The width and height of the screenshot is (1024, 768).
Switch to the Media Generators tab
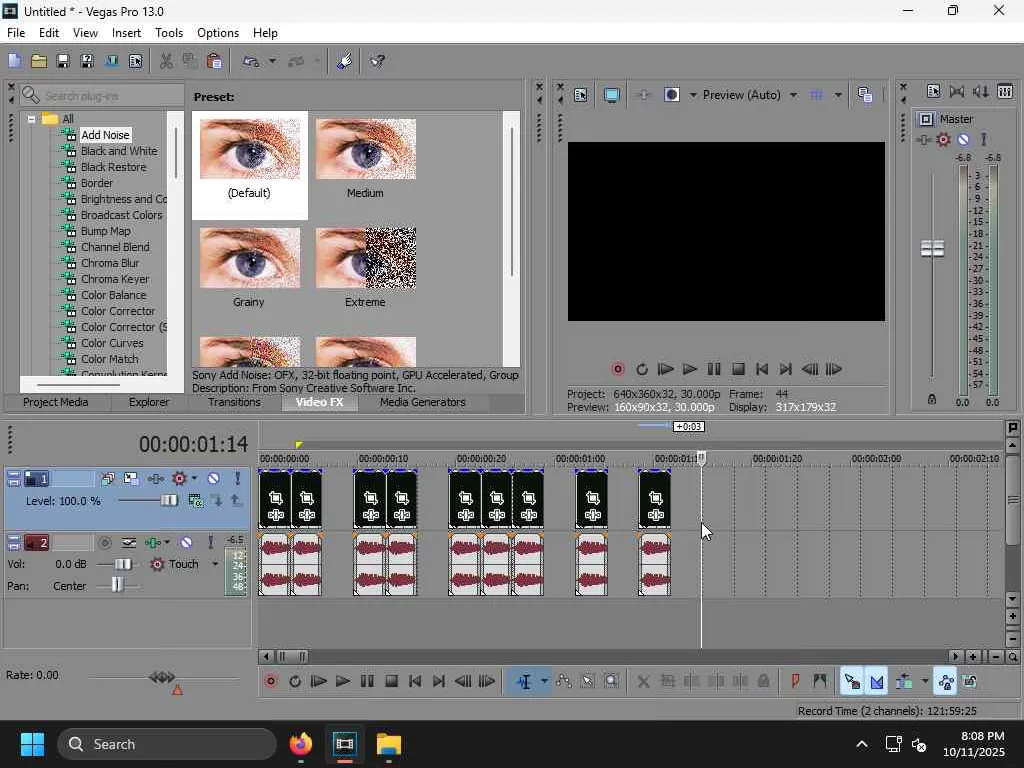pos(422,402)
